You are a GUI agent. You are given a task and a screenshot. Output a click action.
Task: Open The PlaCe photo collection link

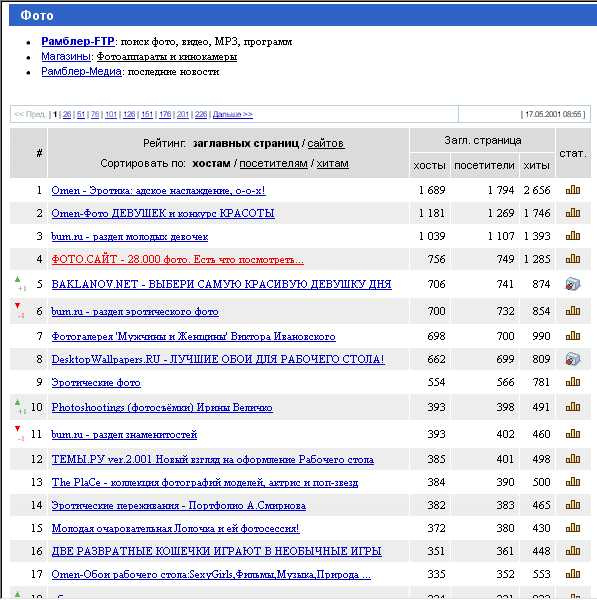[205, 483]
